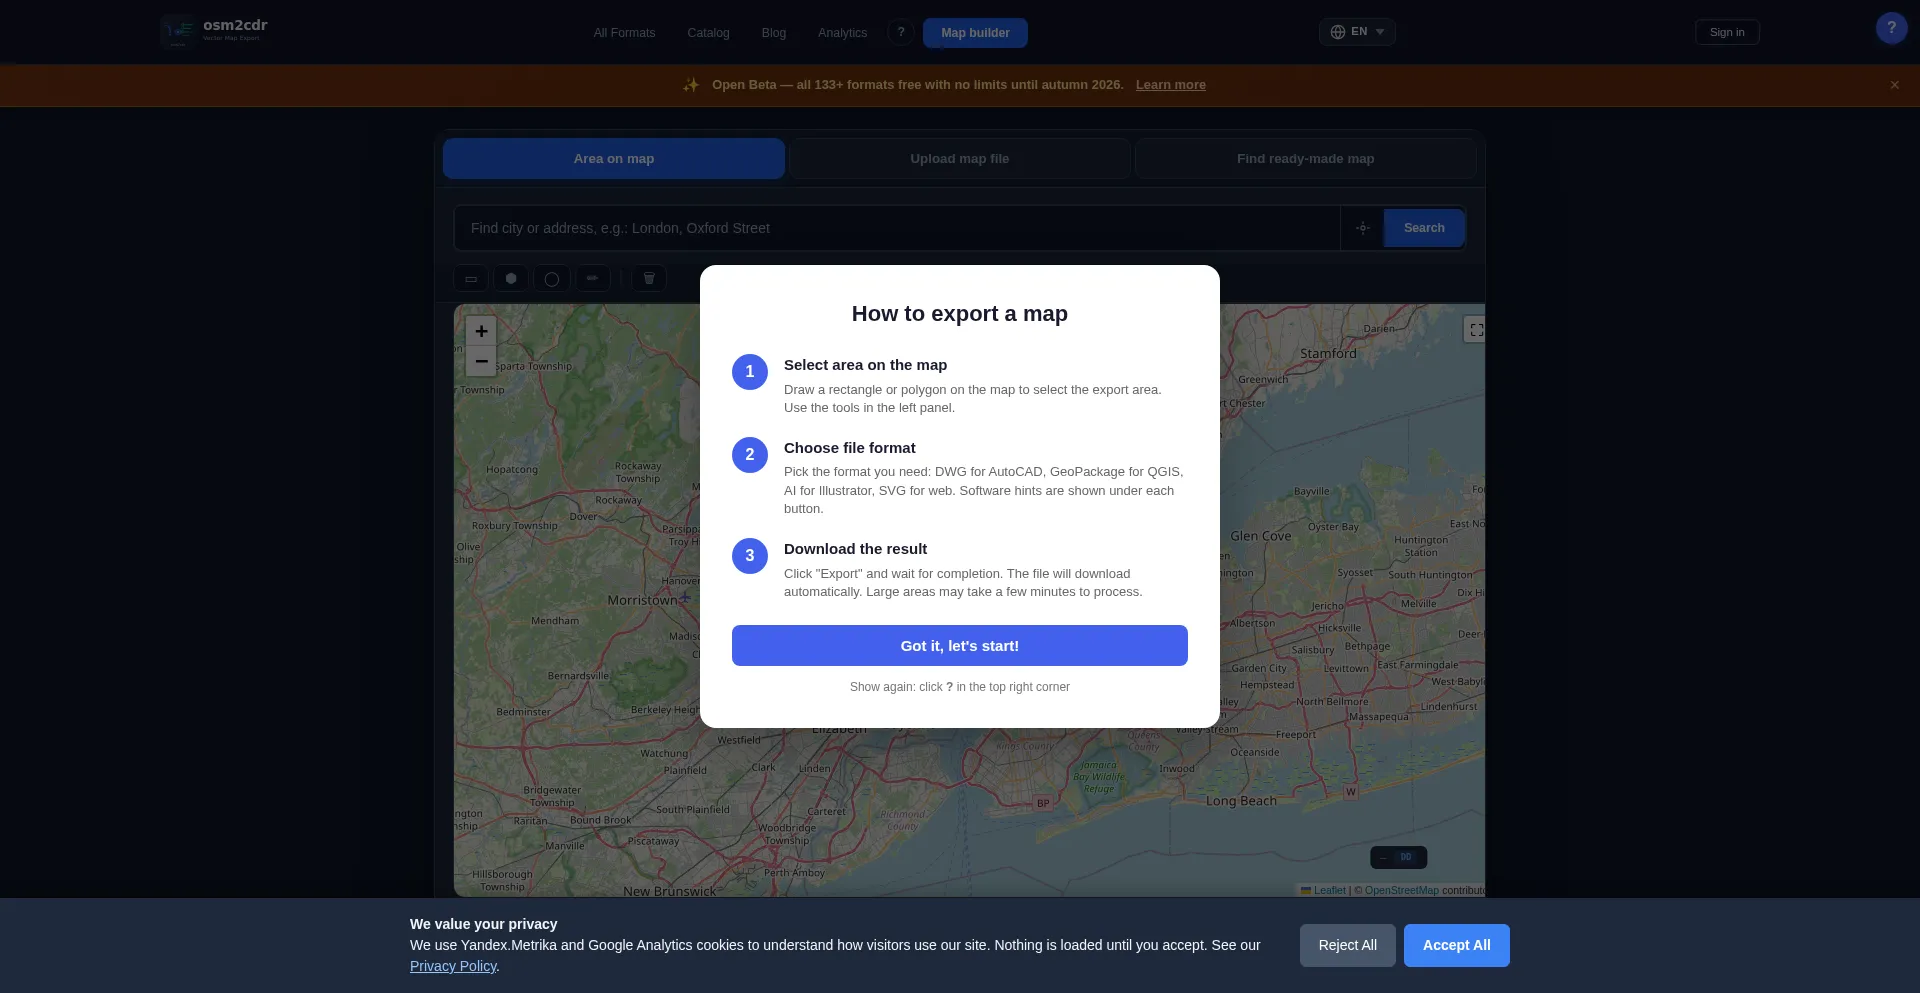Reject all cookies
The height and width of the screenshot is (993, 1920).
click(x=1347, y=945)
